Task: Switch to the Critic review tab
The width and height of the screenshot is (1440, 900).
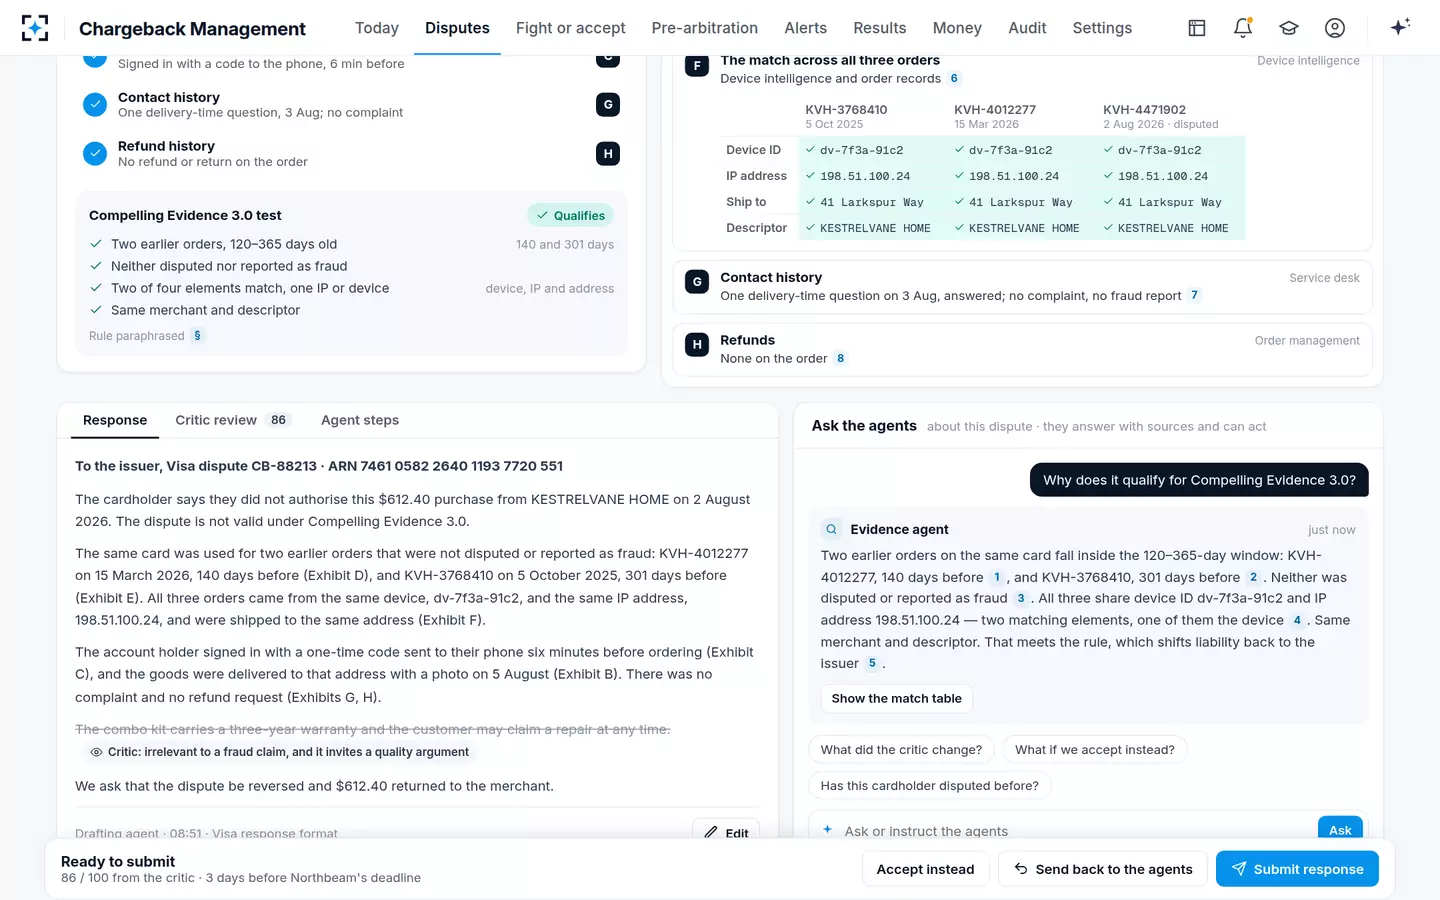Action: (x=232, y=420)
